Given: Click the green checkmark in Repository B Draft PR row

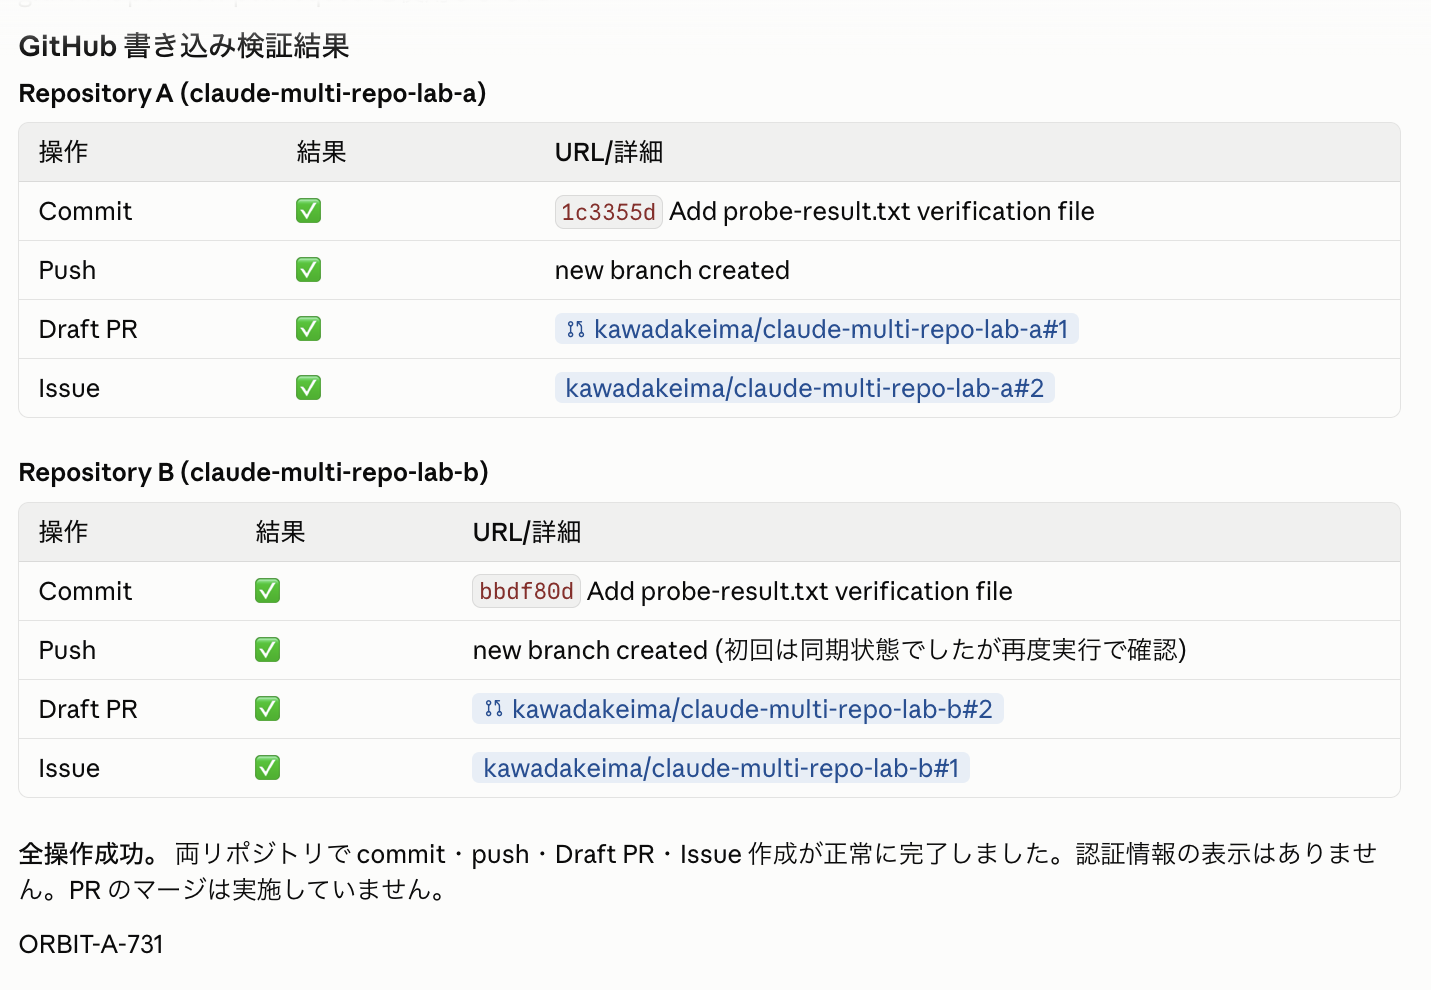Looking at the screenshot, I should click(268, 709).
